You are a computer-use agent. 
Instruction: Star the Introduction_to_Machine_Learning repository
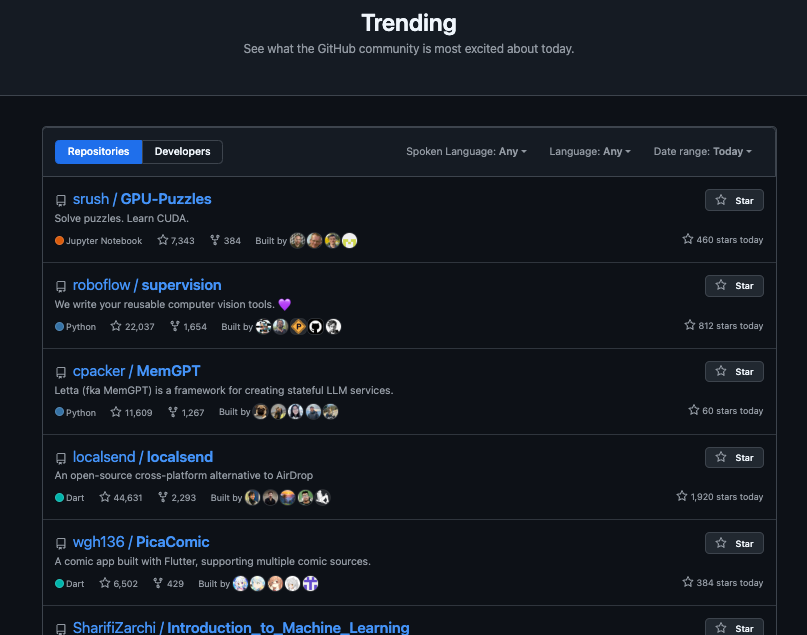[x=734, y=628]
